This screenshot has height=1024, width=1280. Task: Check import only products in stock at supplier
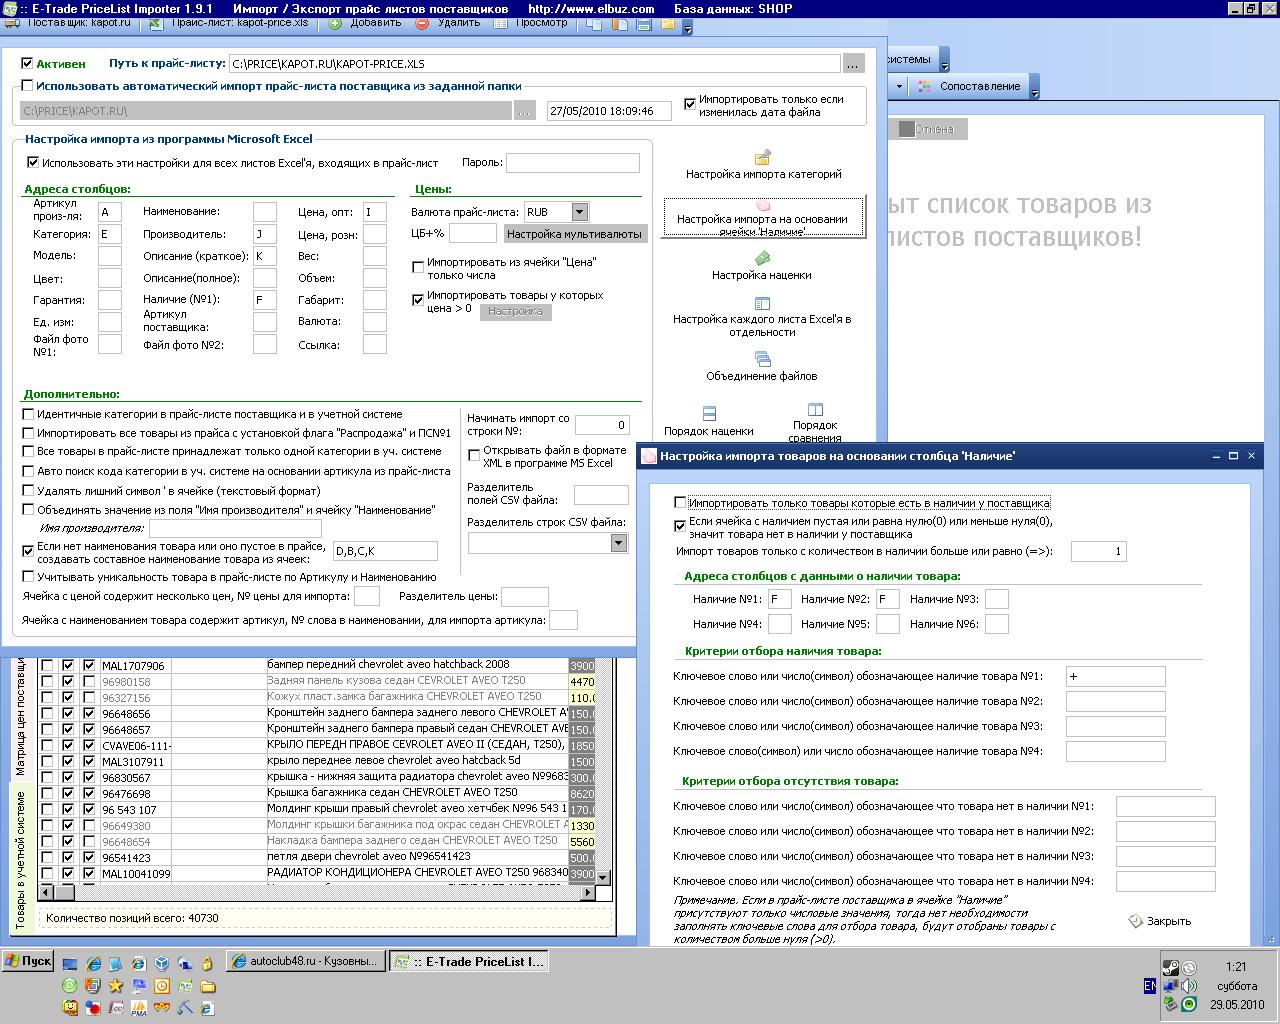pos(680,503)
